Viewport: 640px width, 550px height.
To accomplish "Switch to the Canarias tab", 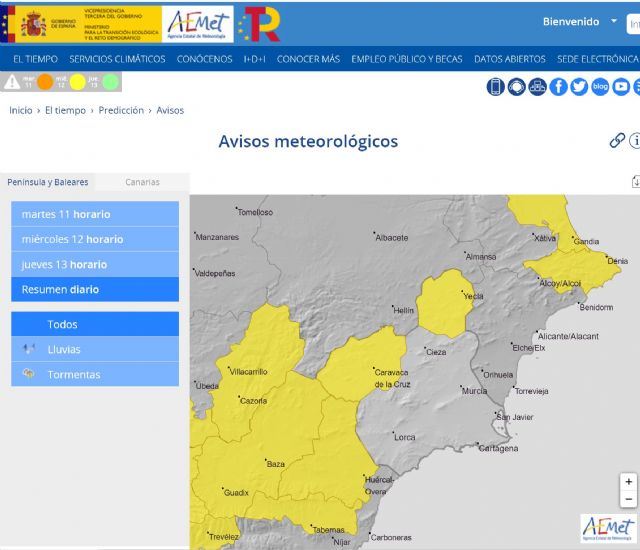I will point(142,182).
